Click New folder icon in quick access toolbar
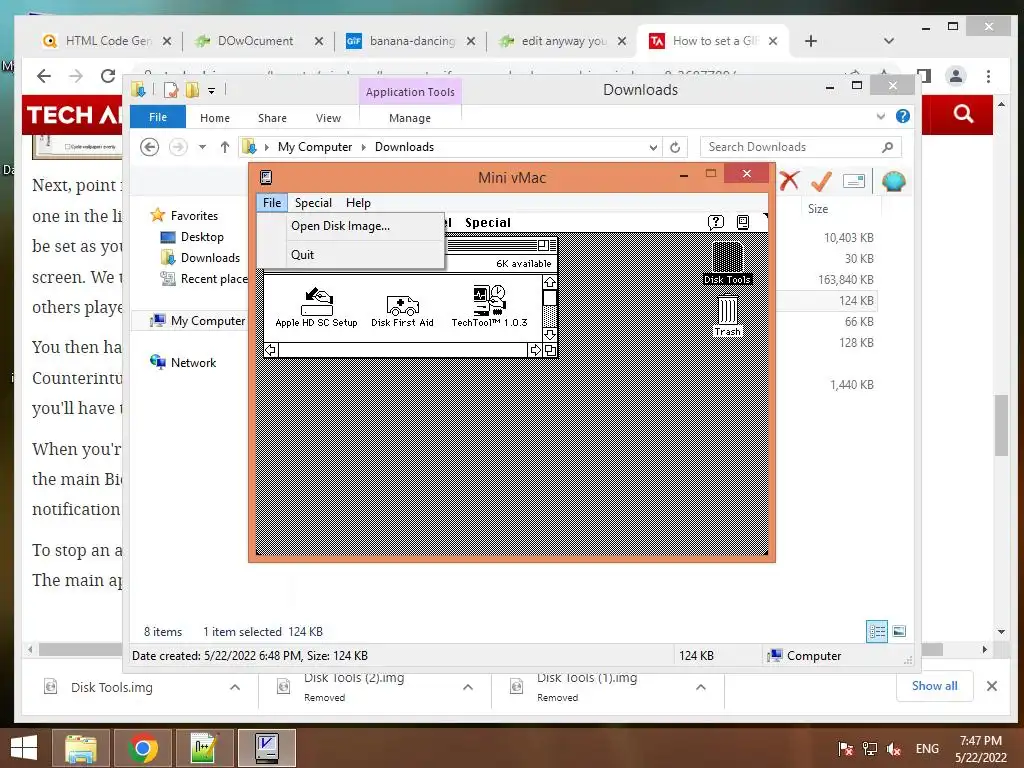The height and width of the screenshot is (768, 1024). [192, 90]
